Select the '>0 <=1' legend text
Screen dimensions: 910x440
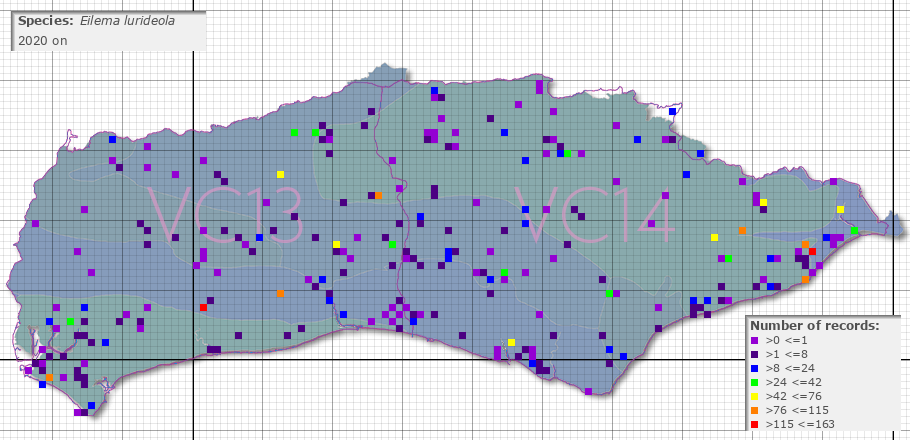(x=785, y=341)
